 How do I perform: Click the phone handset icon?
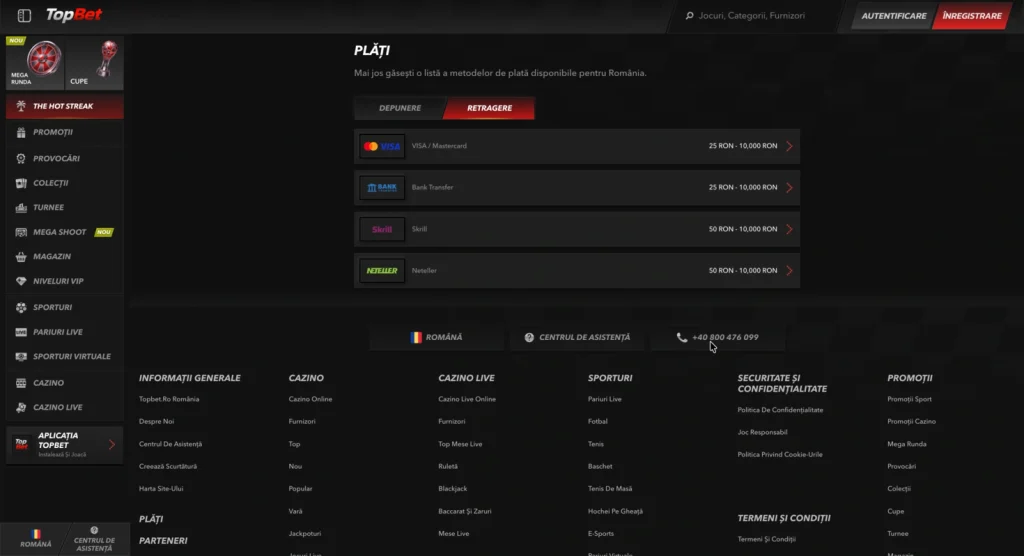point(682,337)
